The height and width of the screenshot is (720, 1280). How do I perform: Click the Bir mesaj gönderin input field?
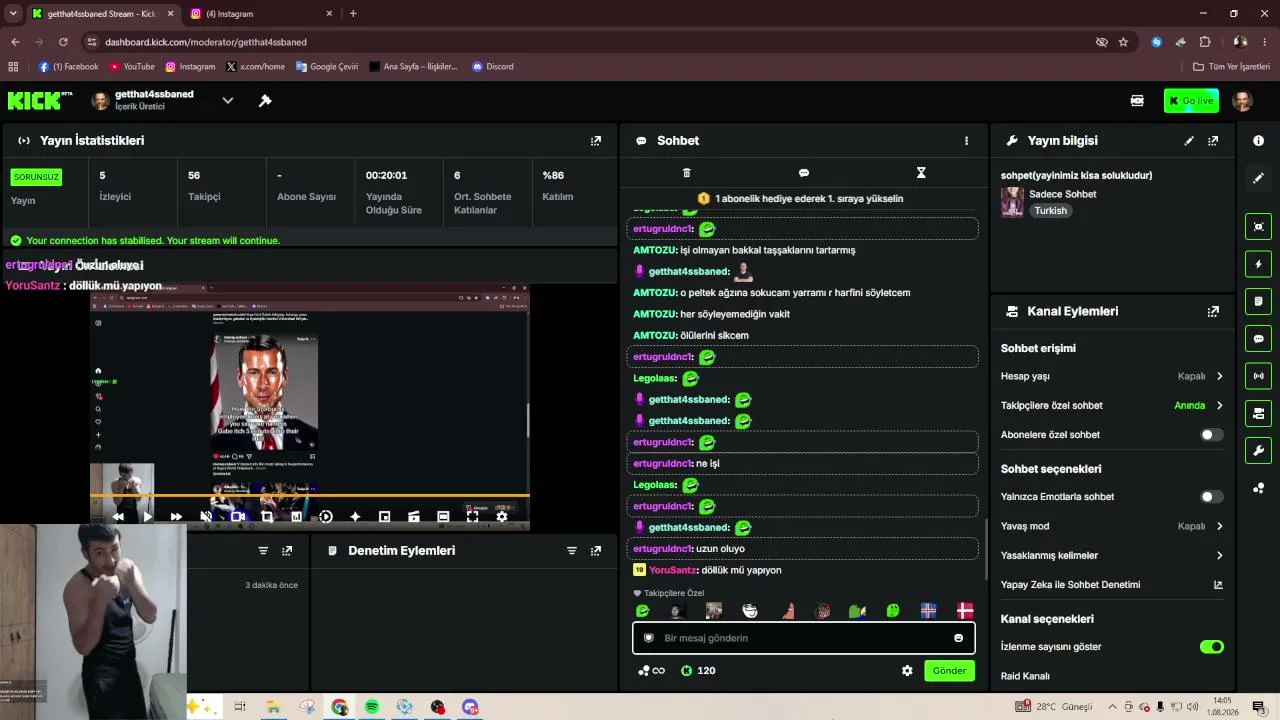click(x=803, y=638)
